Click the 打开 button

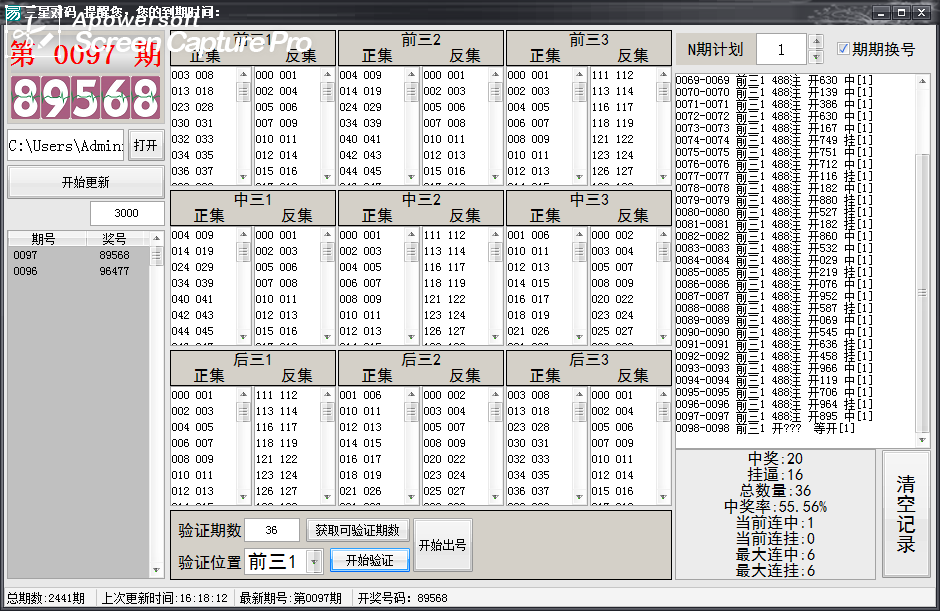click(145, 146)
